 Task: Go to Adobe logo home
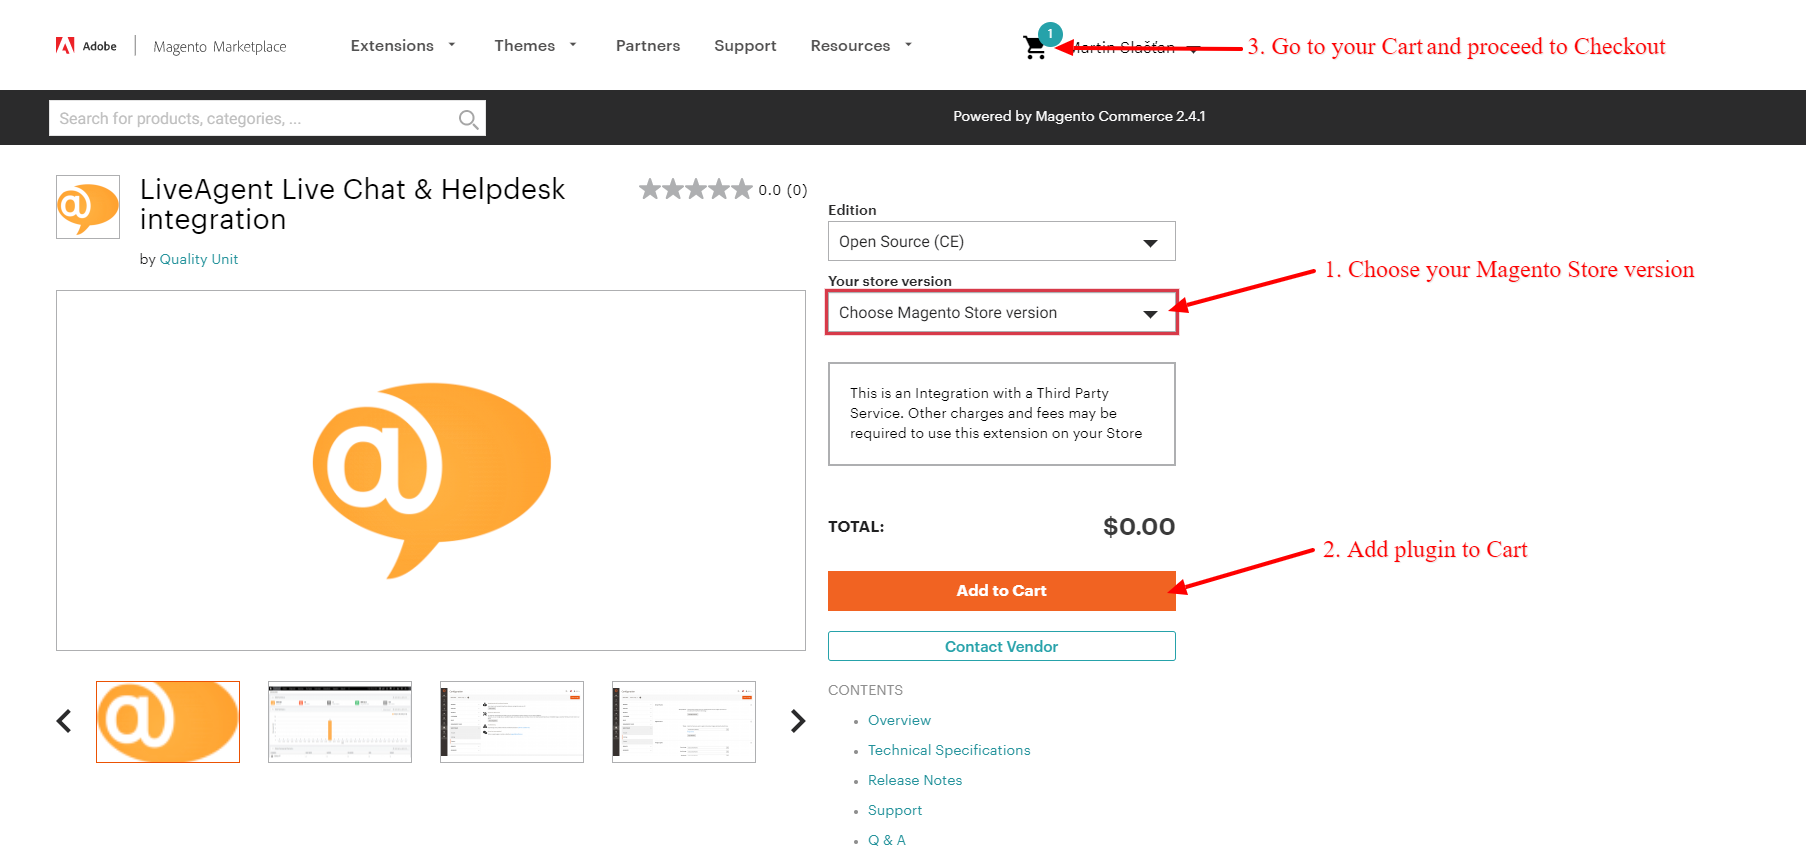[86, 46]
